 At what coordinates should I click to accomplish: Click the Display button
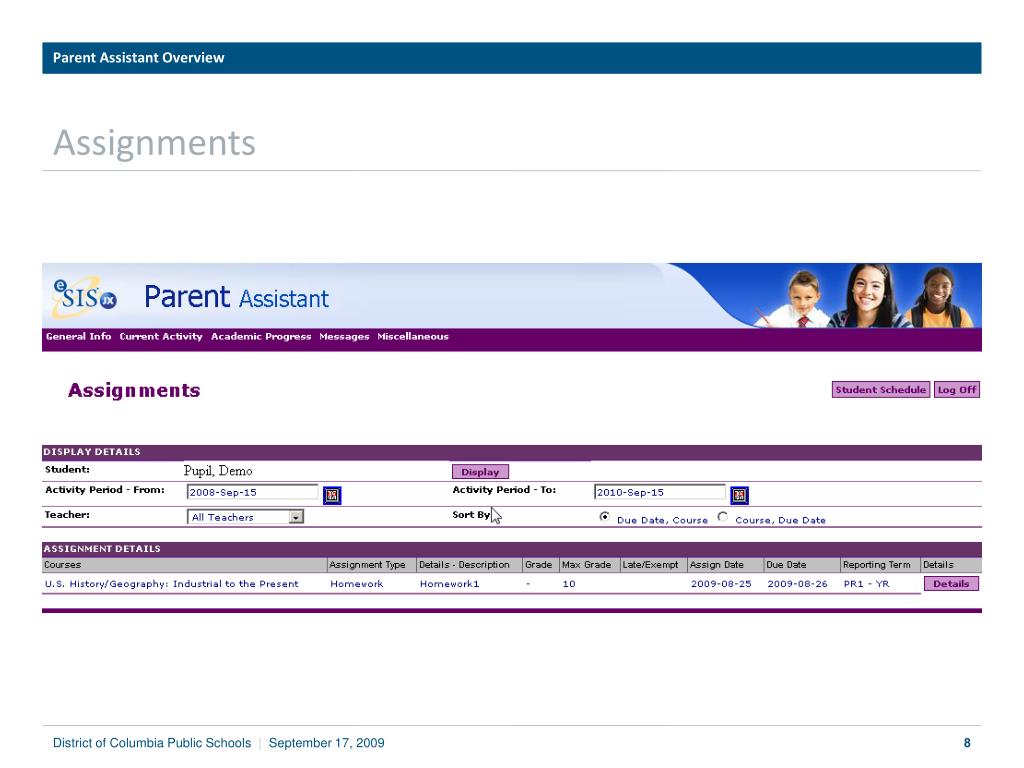(480, 472)
